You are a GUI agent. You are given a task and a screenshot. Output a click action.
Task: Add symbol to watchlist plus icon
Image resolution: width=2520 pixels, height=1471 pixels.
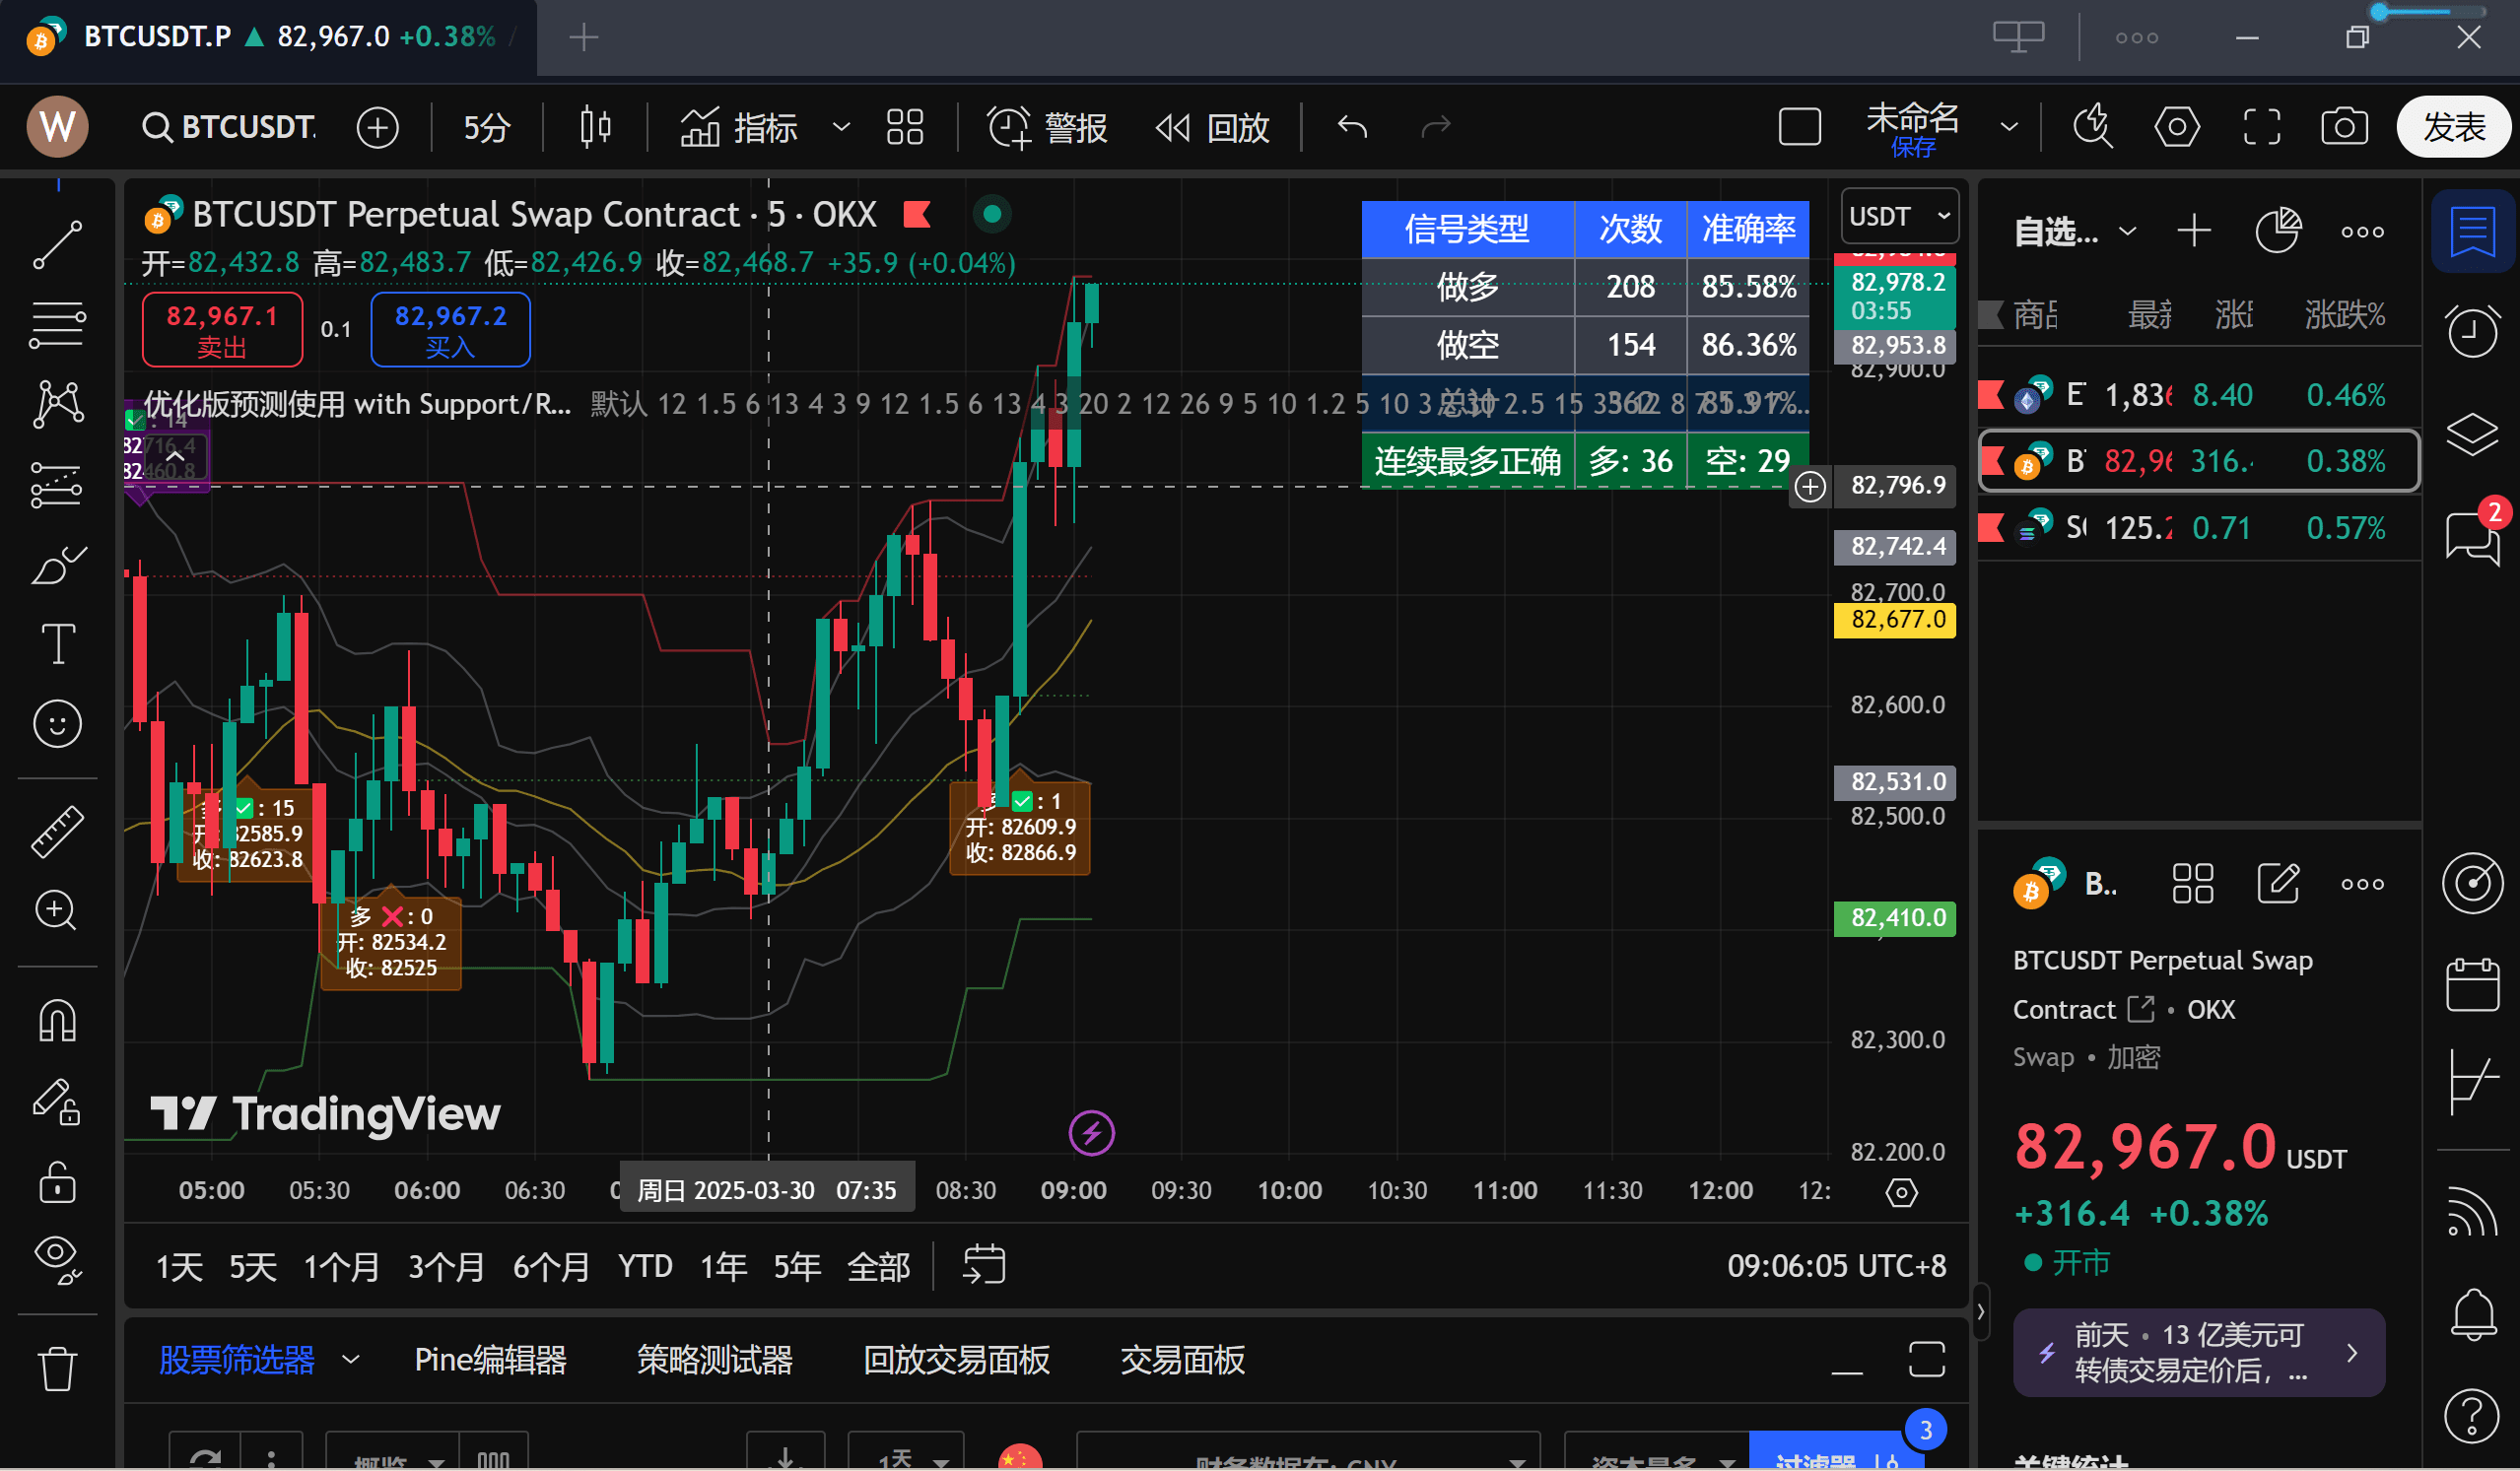(2193, 232)
